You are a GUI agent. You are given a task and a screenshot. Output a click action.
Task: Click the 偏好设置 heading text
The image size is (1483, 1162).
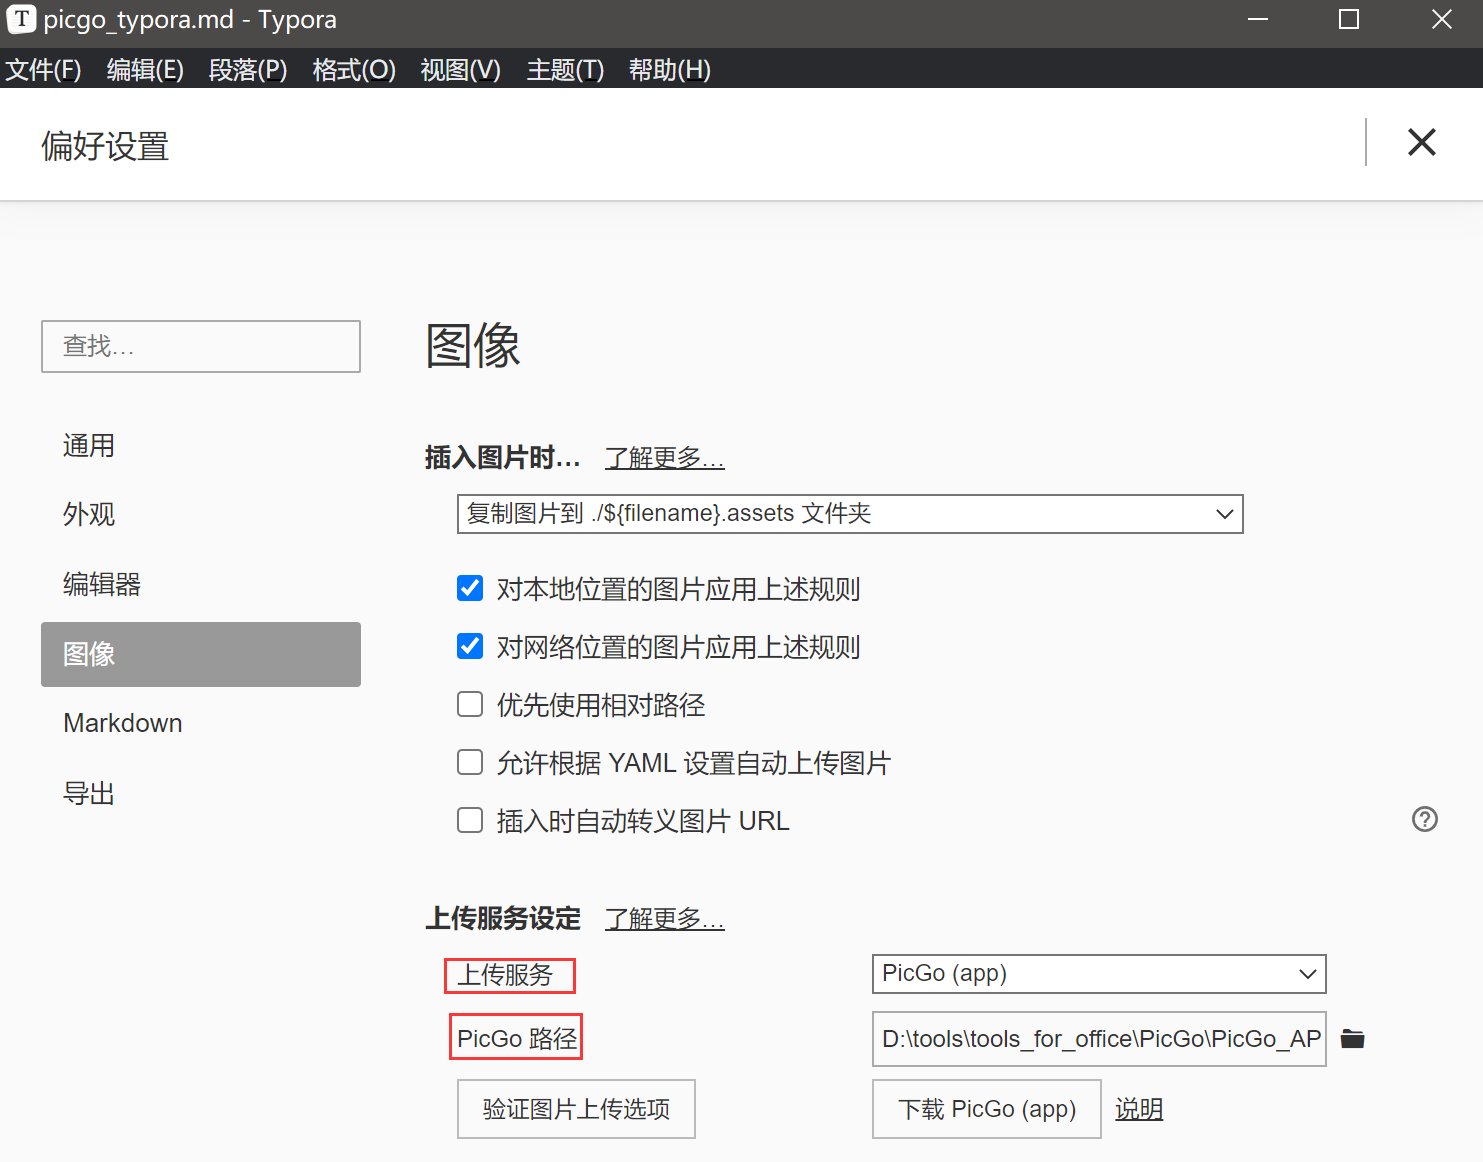point(105,146)
